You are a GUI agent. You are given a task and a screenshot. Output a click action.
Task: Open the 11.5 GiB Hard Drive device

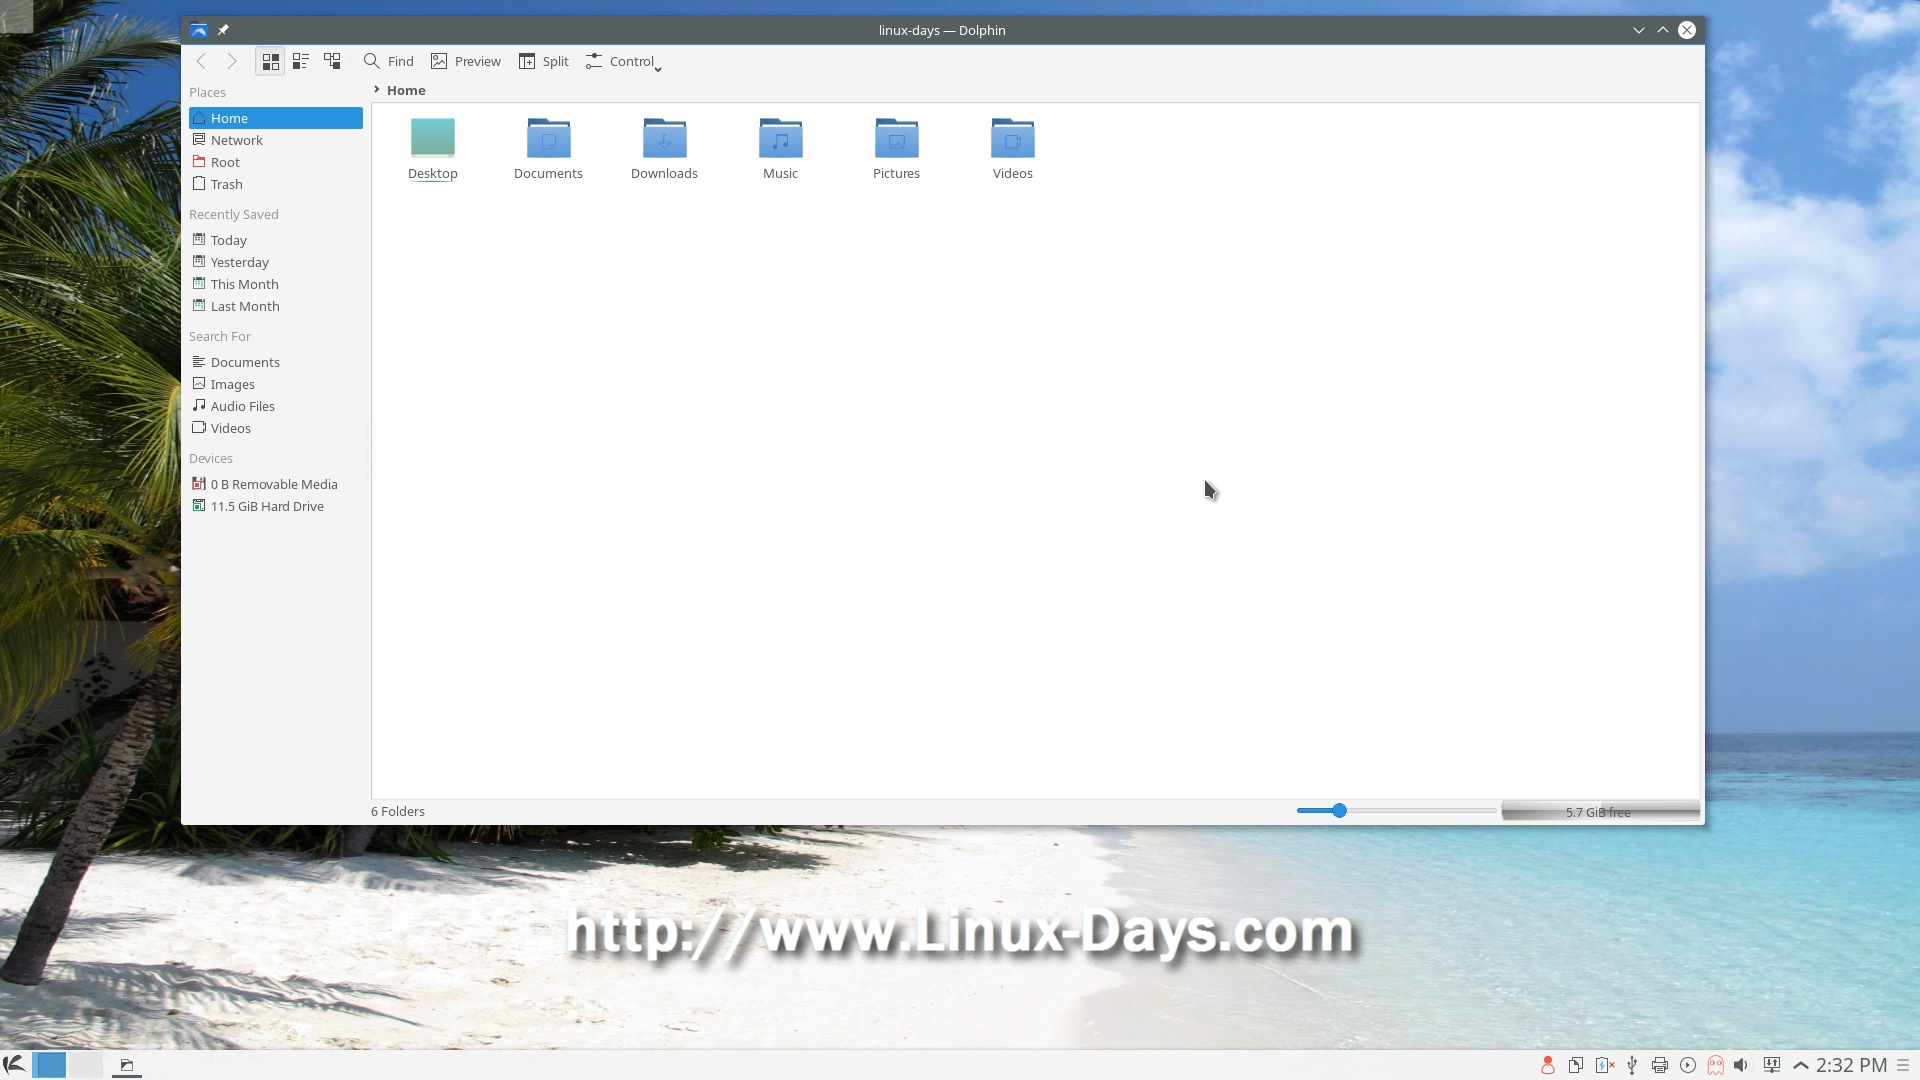click(x=276, y=506)
